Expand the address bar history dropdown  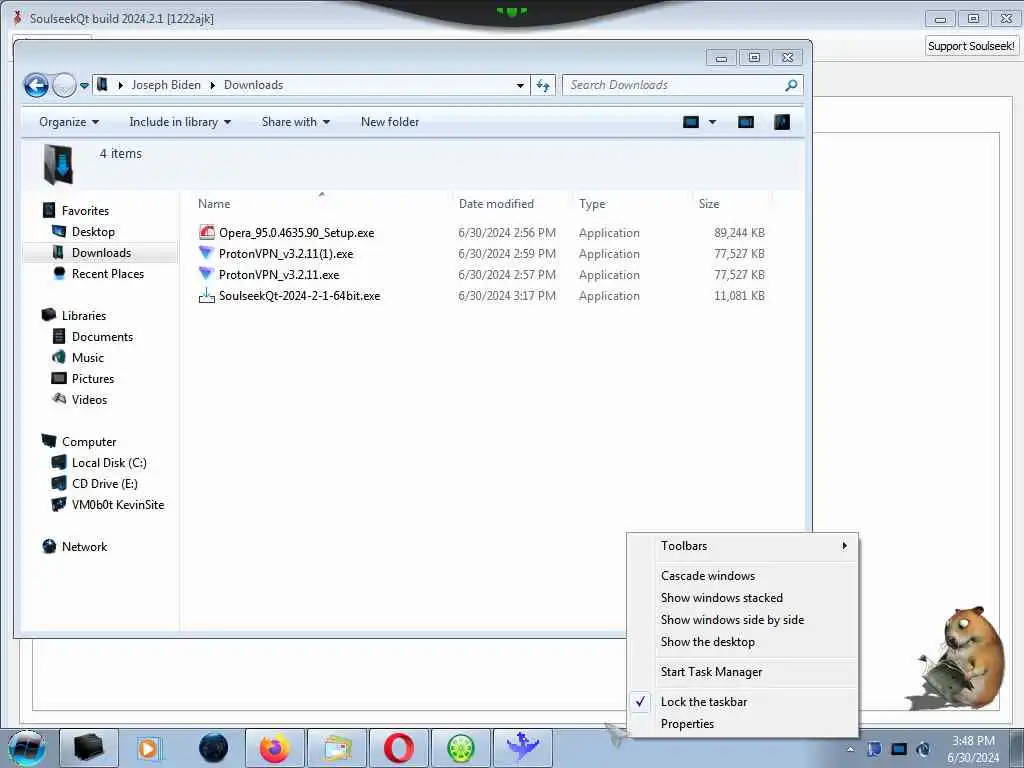click(x=520, y=86)
